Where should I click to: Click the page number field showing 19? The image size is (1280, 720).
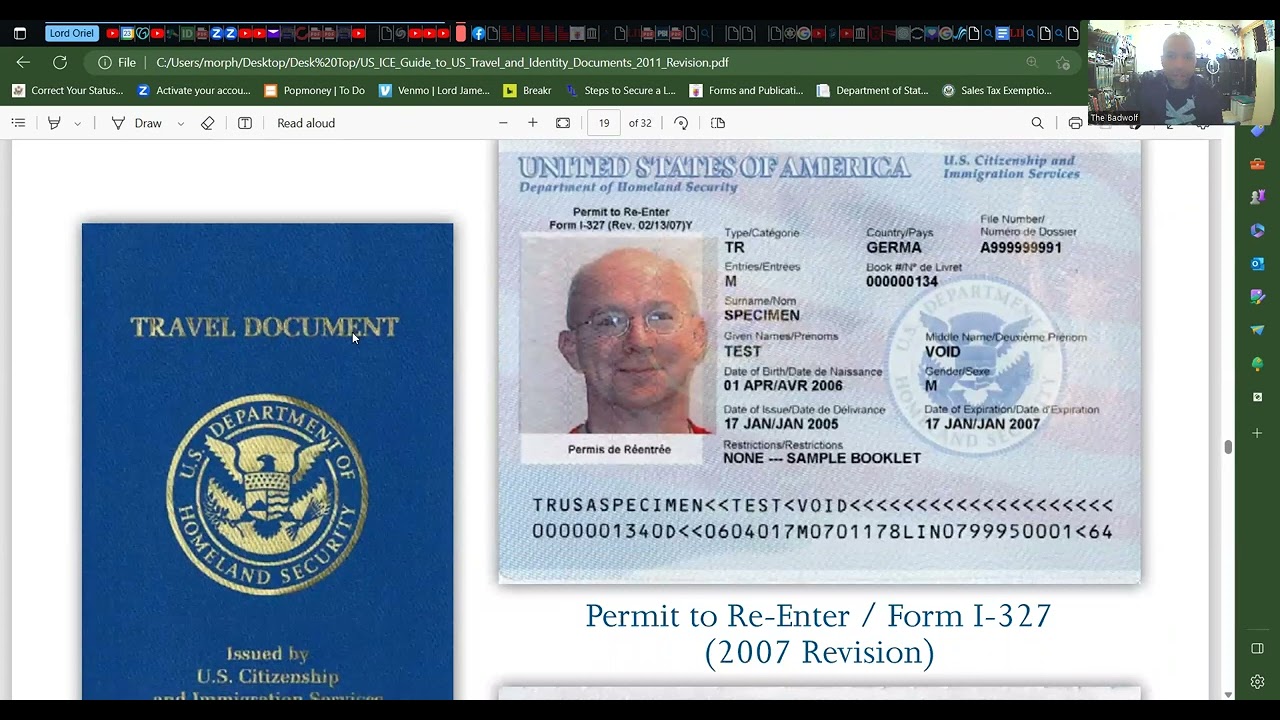tap(604, 123)
